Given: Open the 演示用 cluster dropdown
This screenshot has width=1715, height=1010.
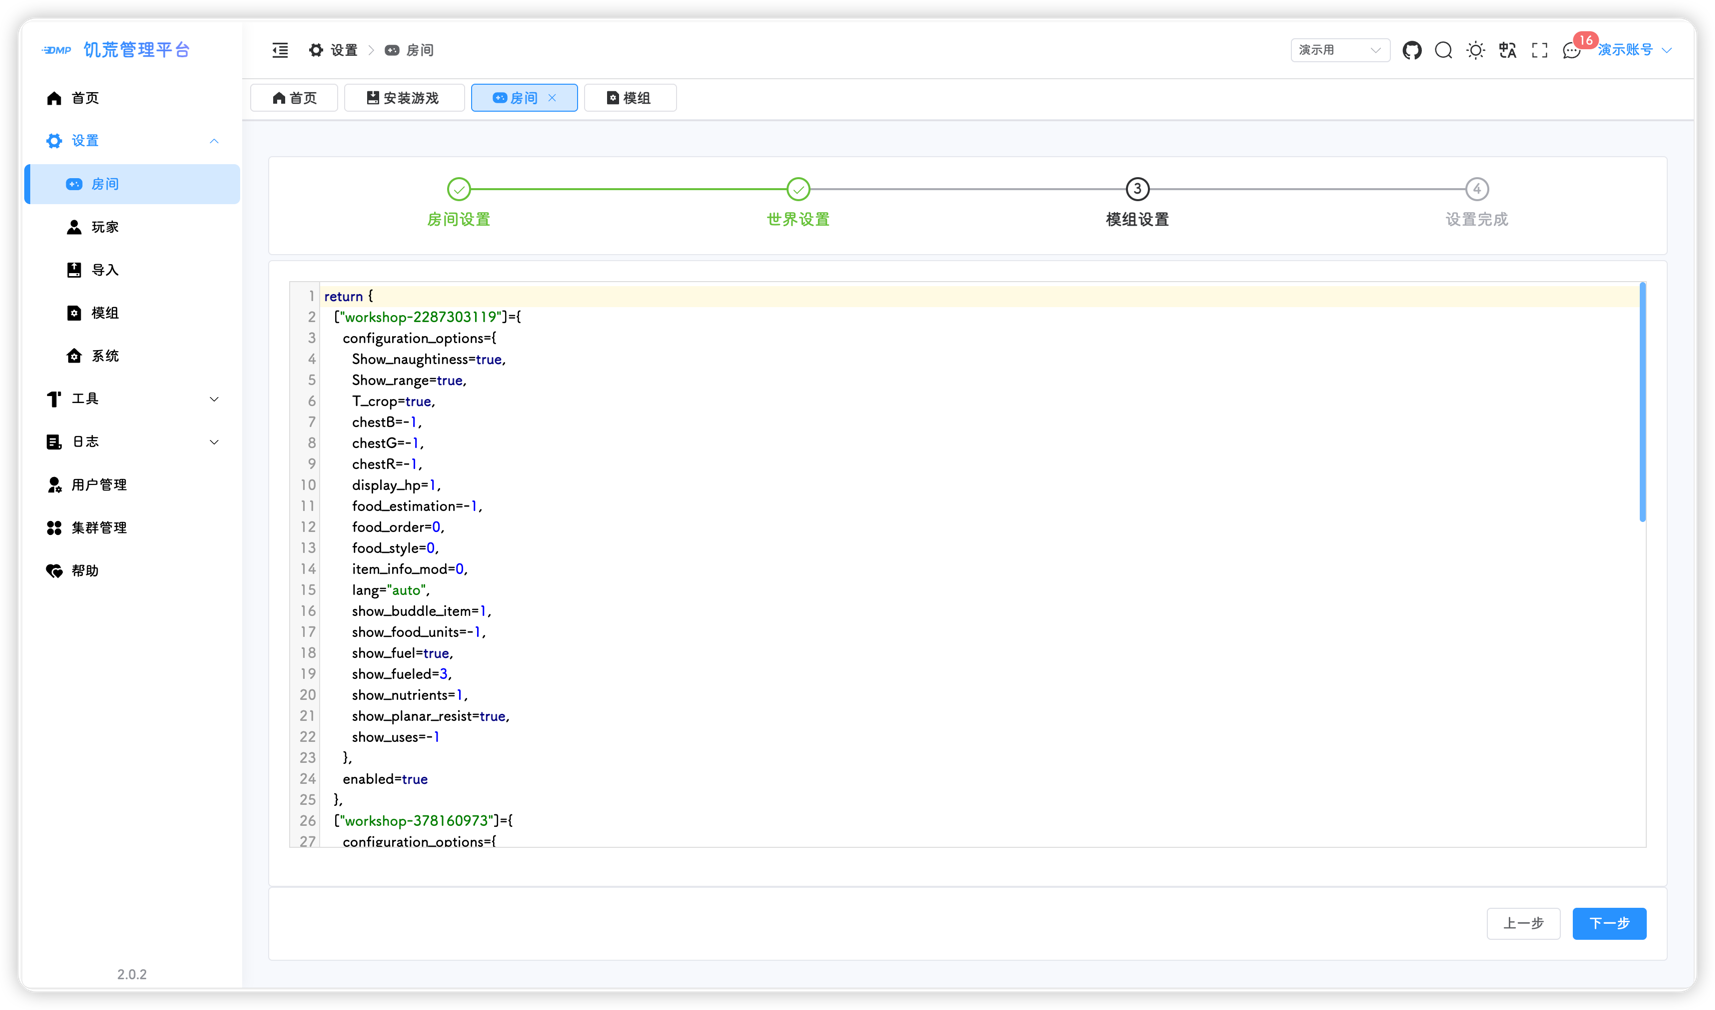Looking at the screenshot, I should tap(1339, 50).
